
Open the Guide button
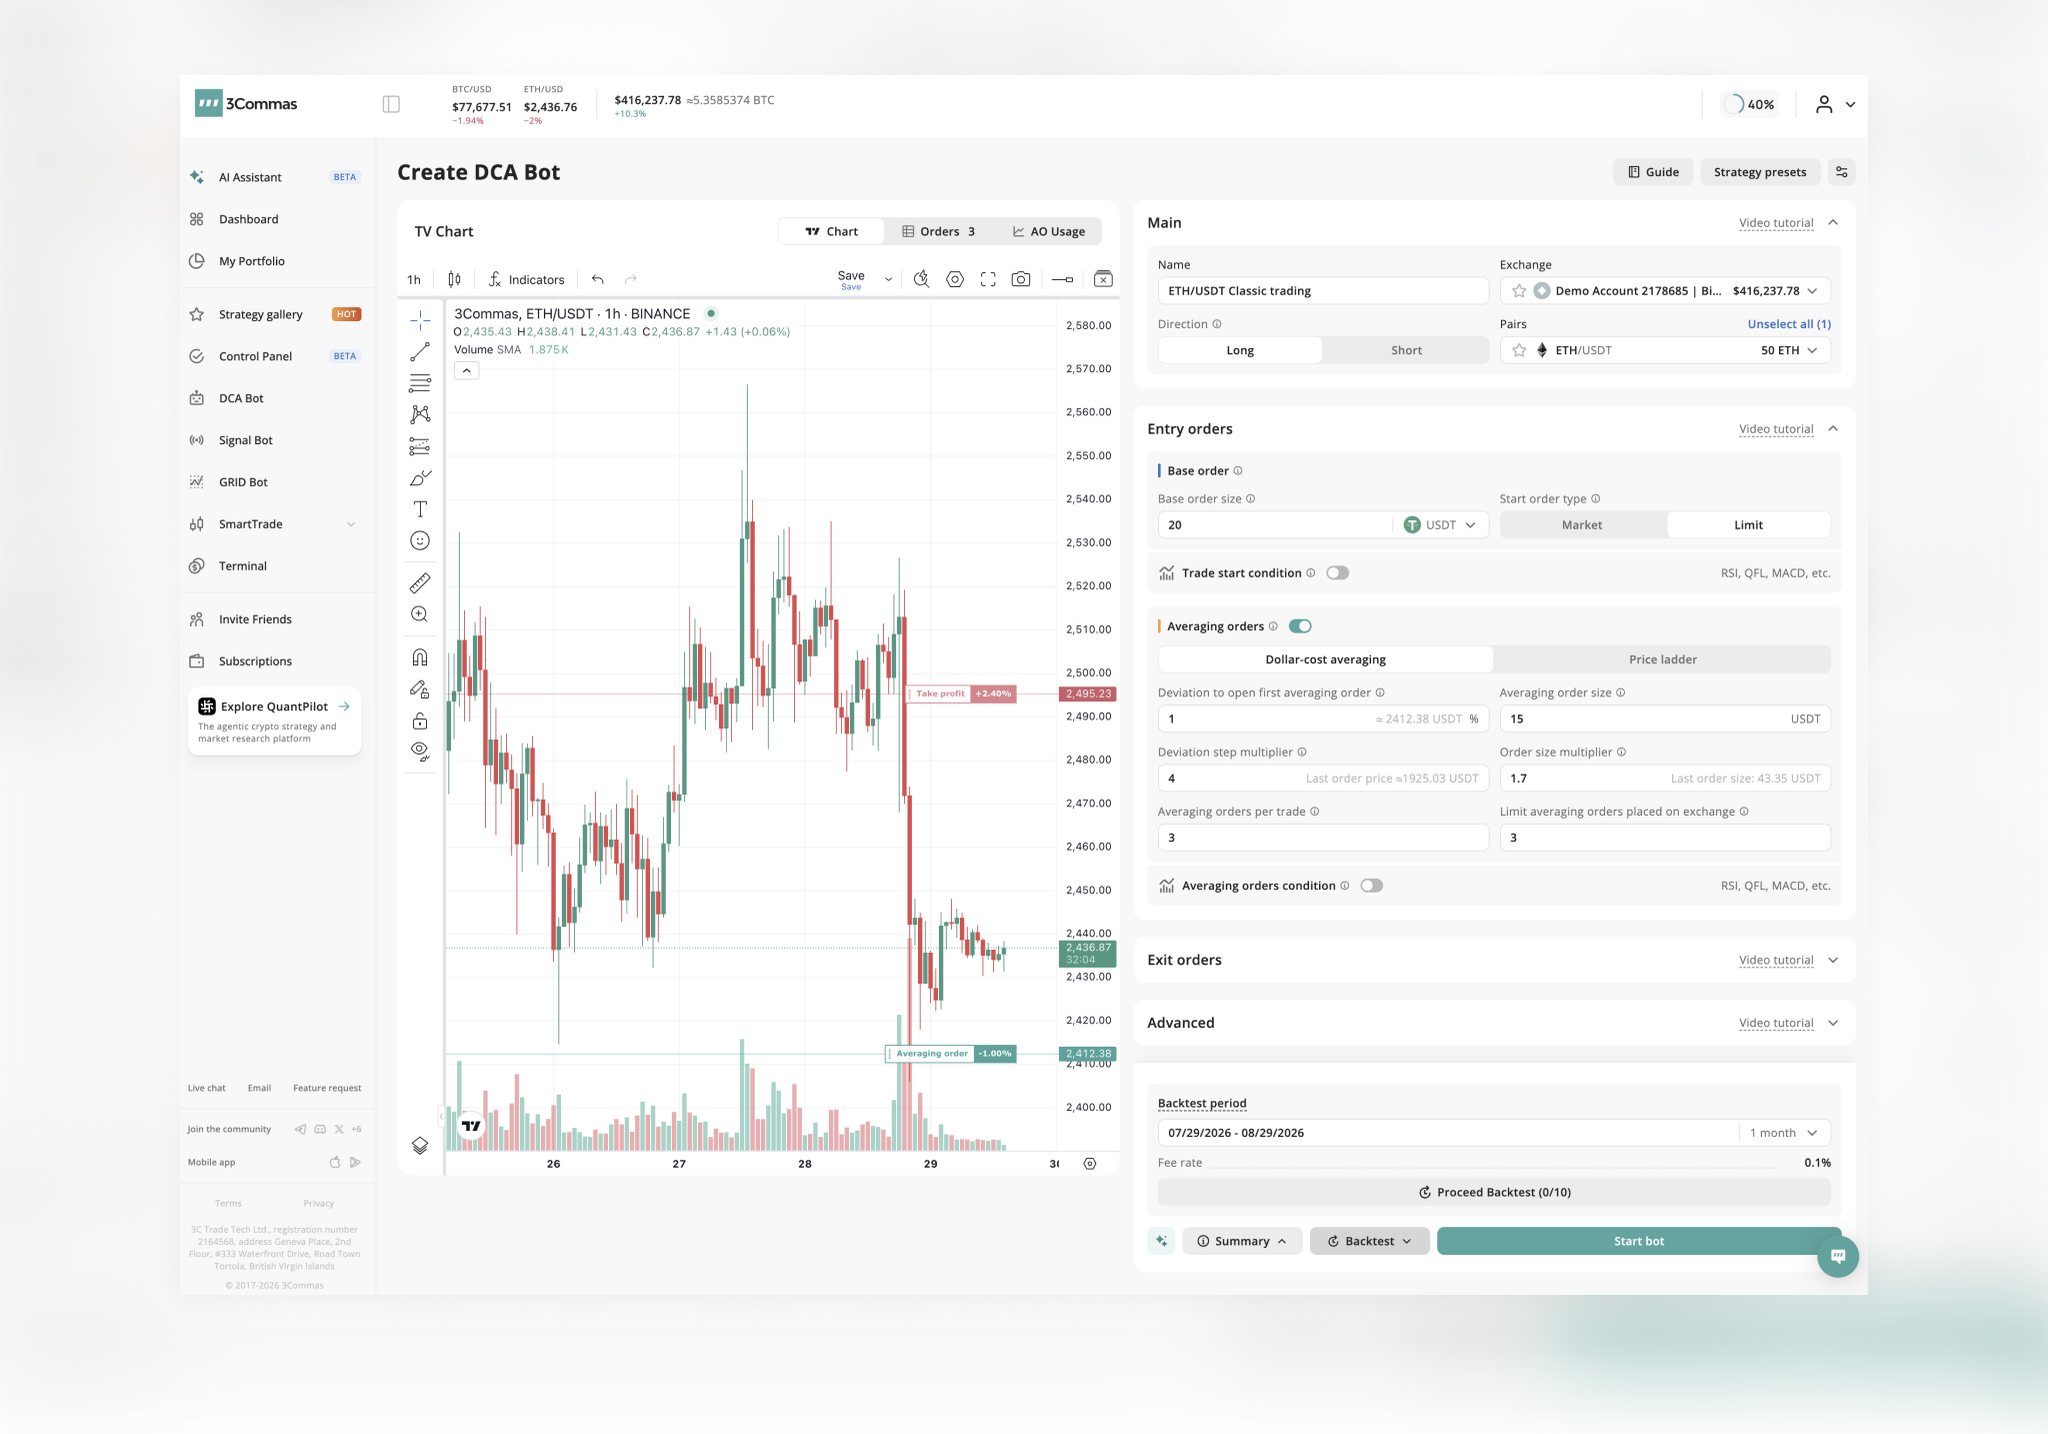click(1653, 172)
